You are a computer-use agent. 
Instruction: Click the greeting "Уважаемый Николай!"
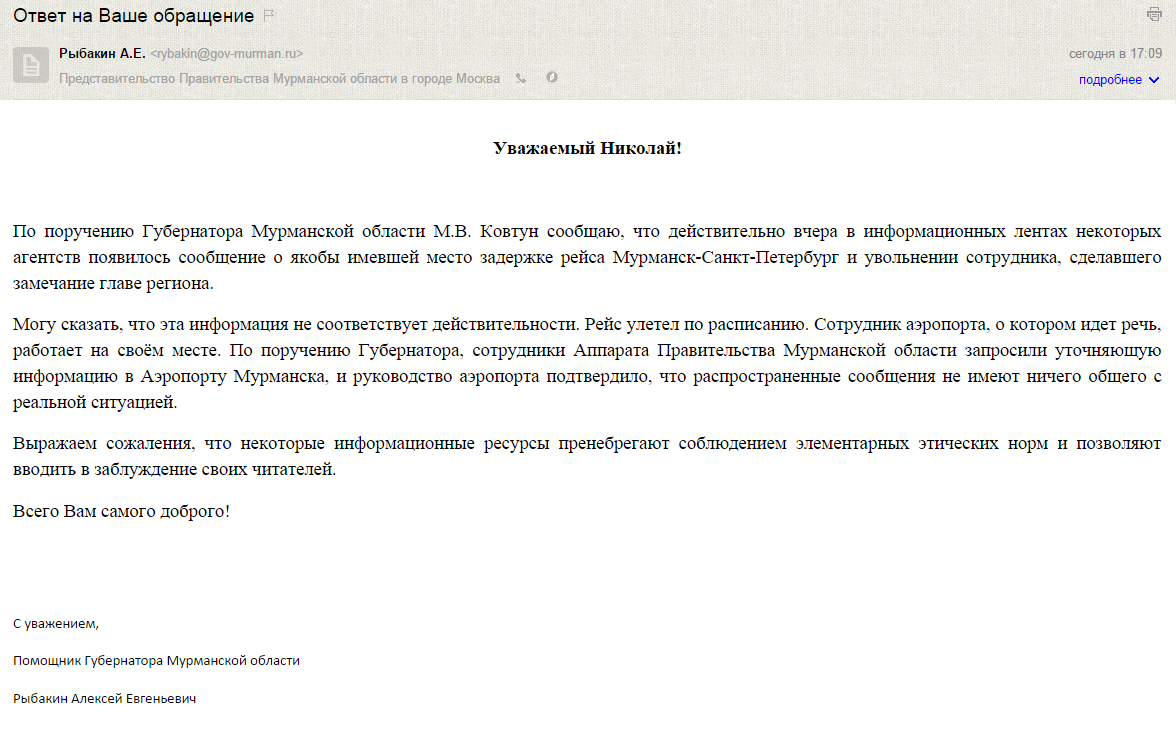point(587,148)
